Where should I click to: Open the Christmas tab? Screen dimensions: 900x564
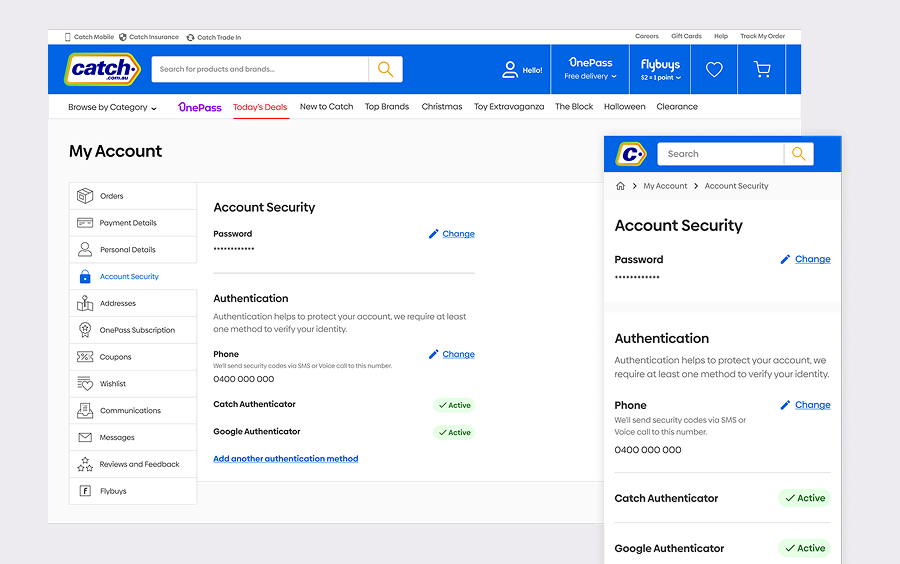click(442, 107)
